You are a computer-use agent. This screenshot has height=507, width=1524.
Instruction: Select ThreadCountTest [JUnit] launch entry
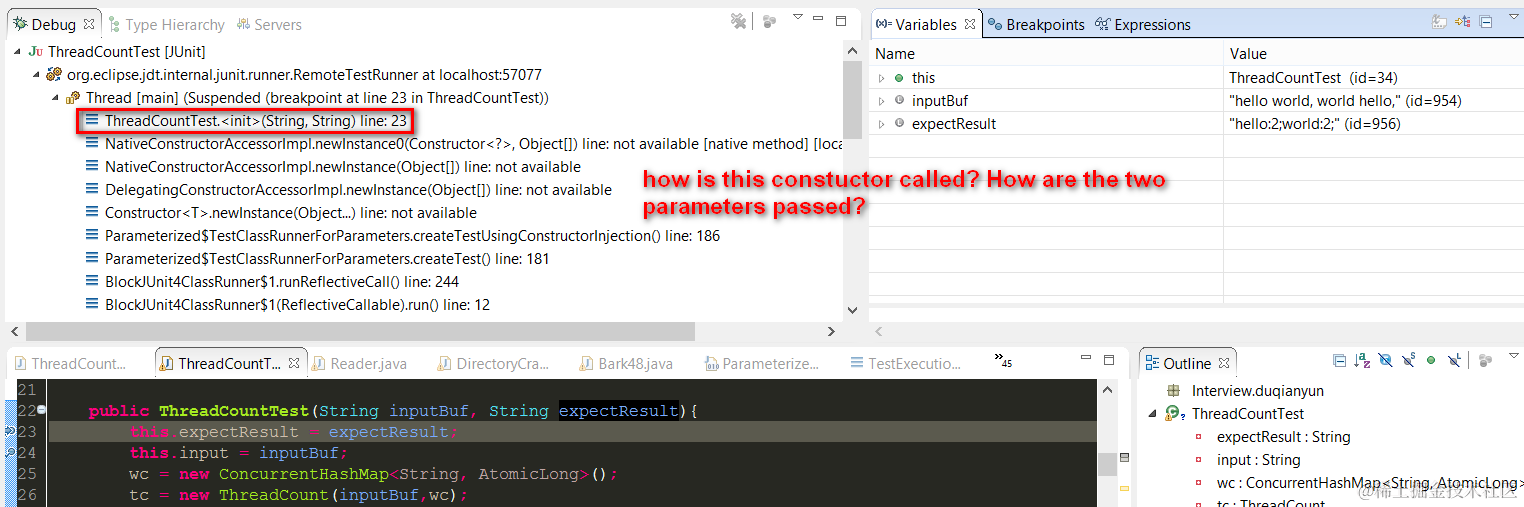click(126, 51)
